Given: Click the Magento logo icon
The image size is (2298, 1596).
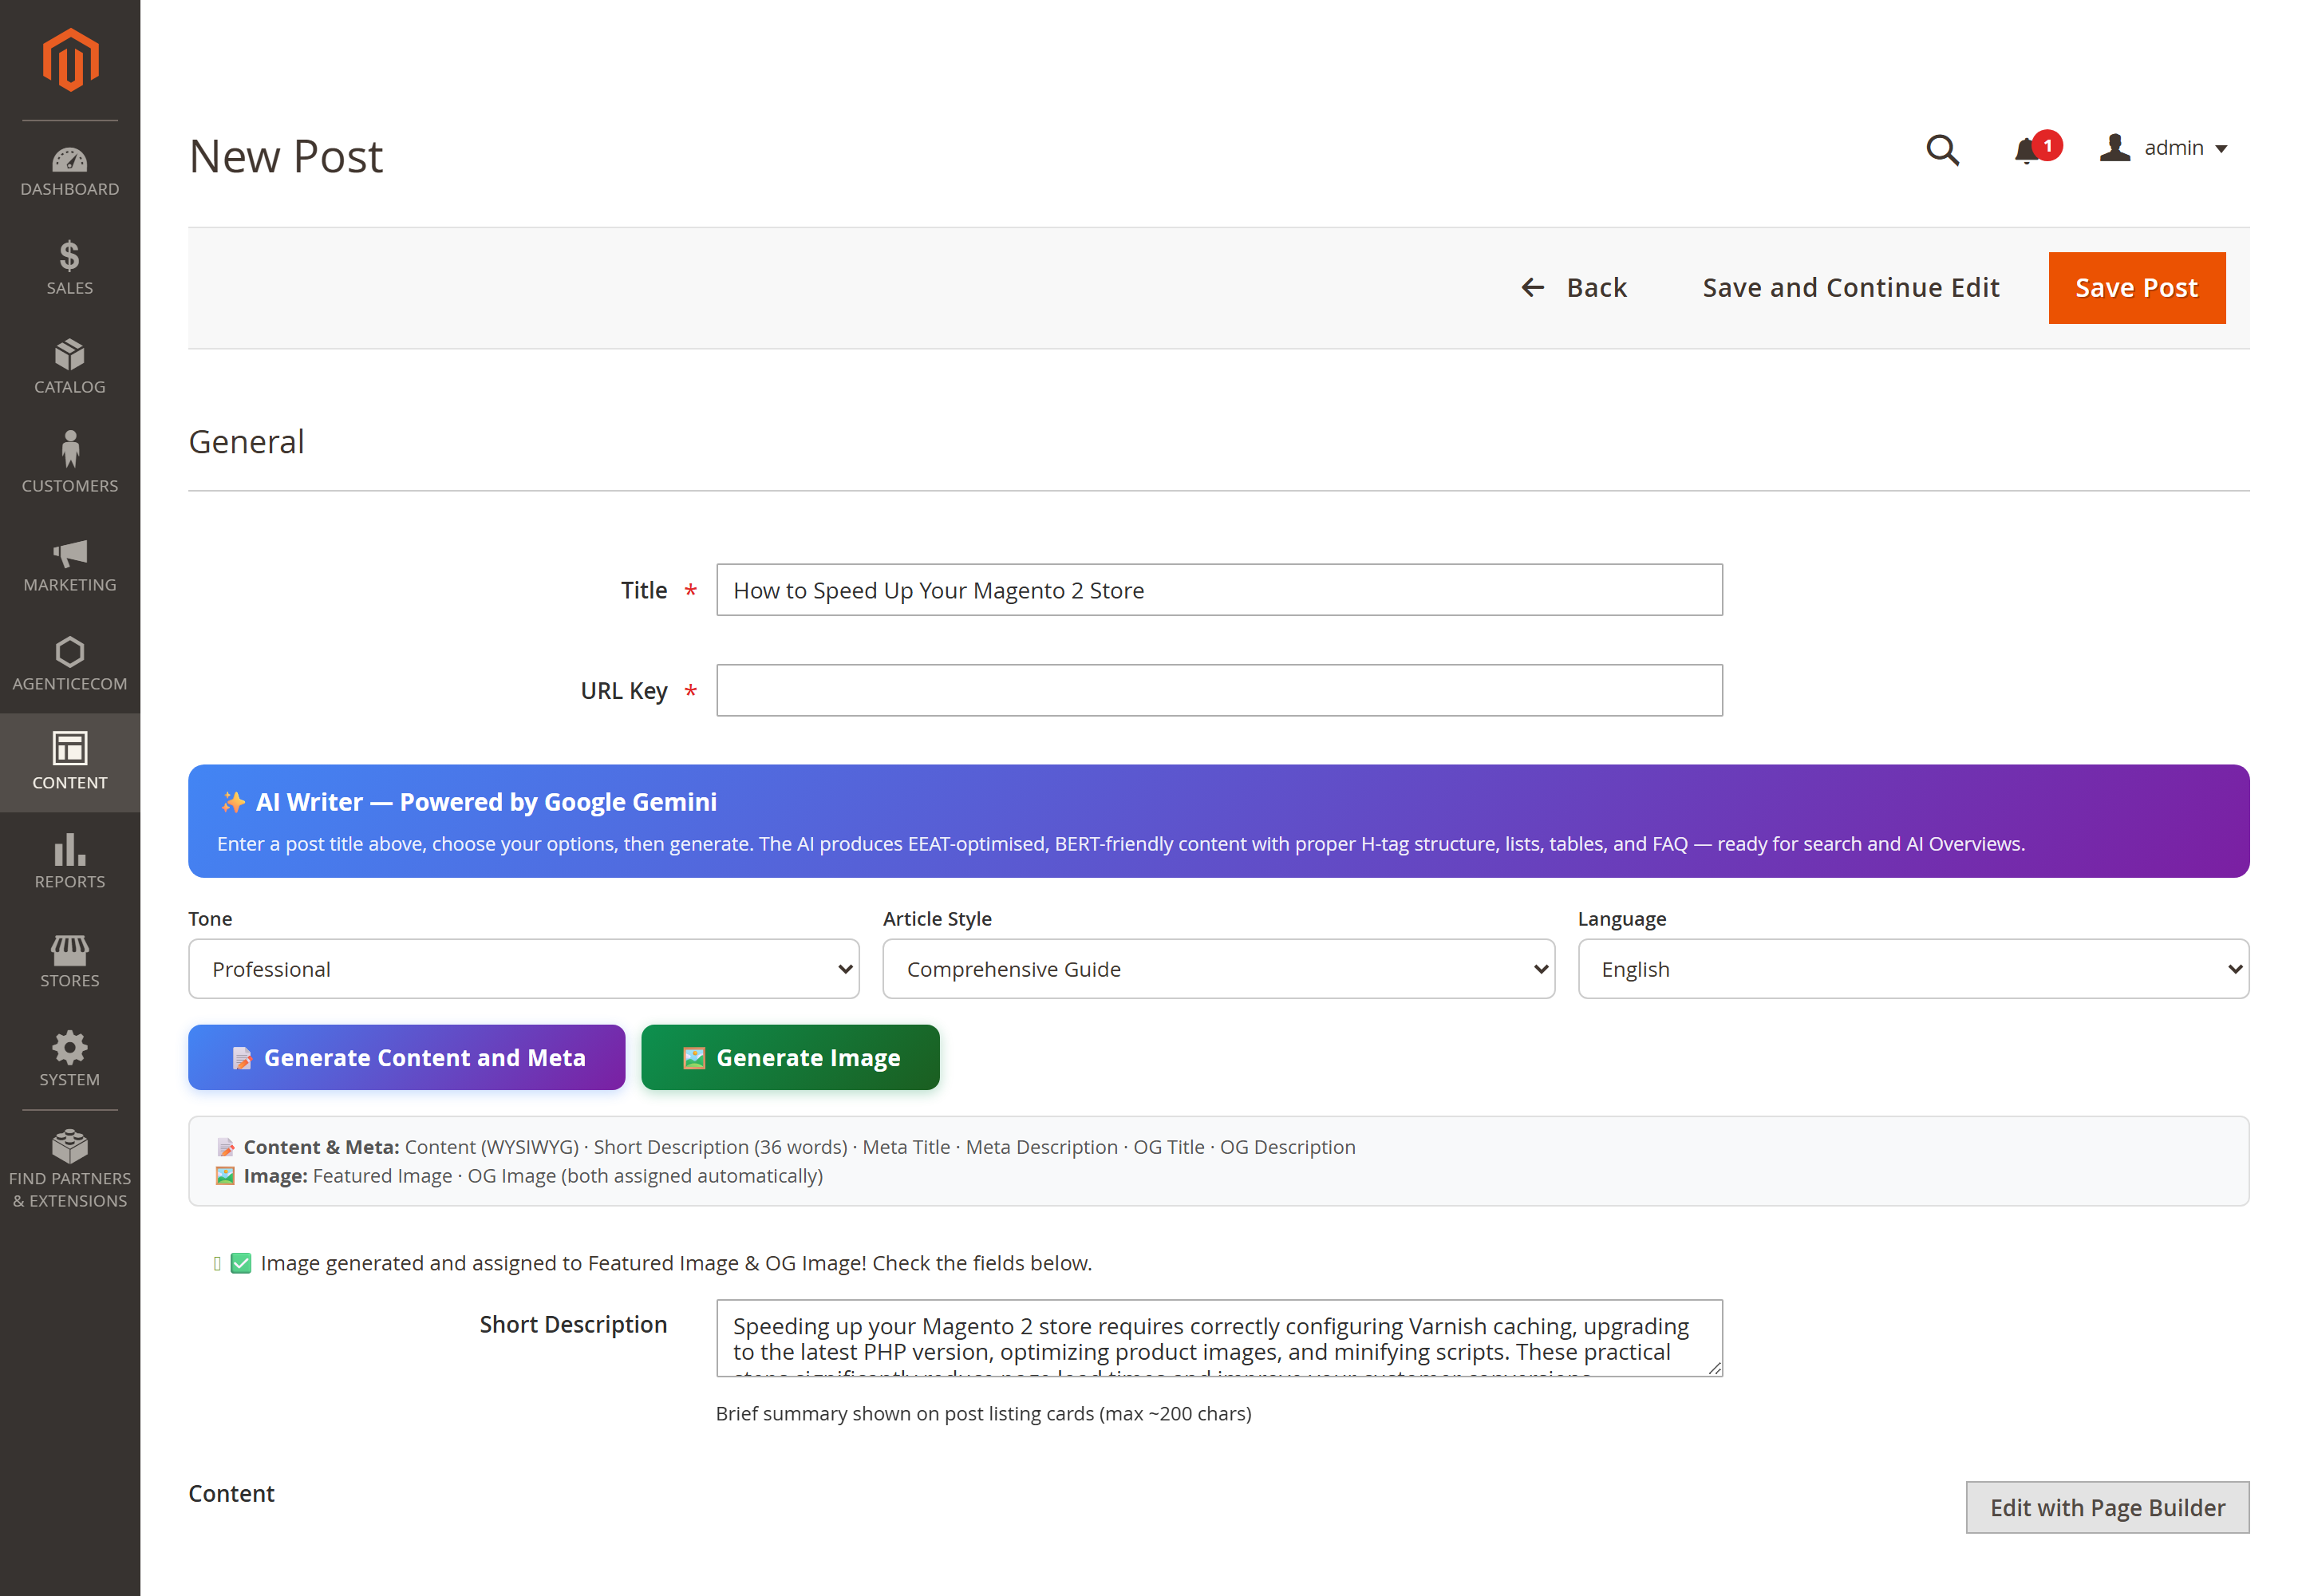Looking at the screenshot, I should click(70, 60).
